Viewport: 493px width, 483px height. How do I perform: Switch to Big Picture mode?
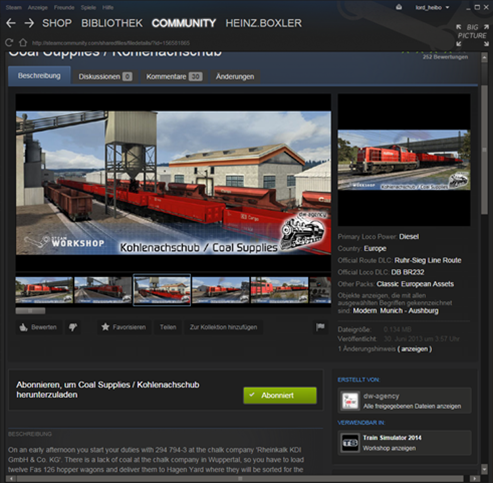(x=472, y=35)
